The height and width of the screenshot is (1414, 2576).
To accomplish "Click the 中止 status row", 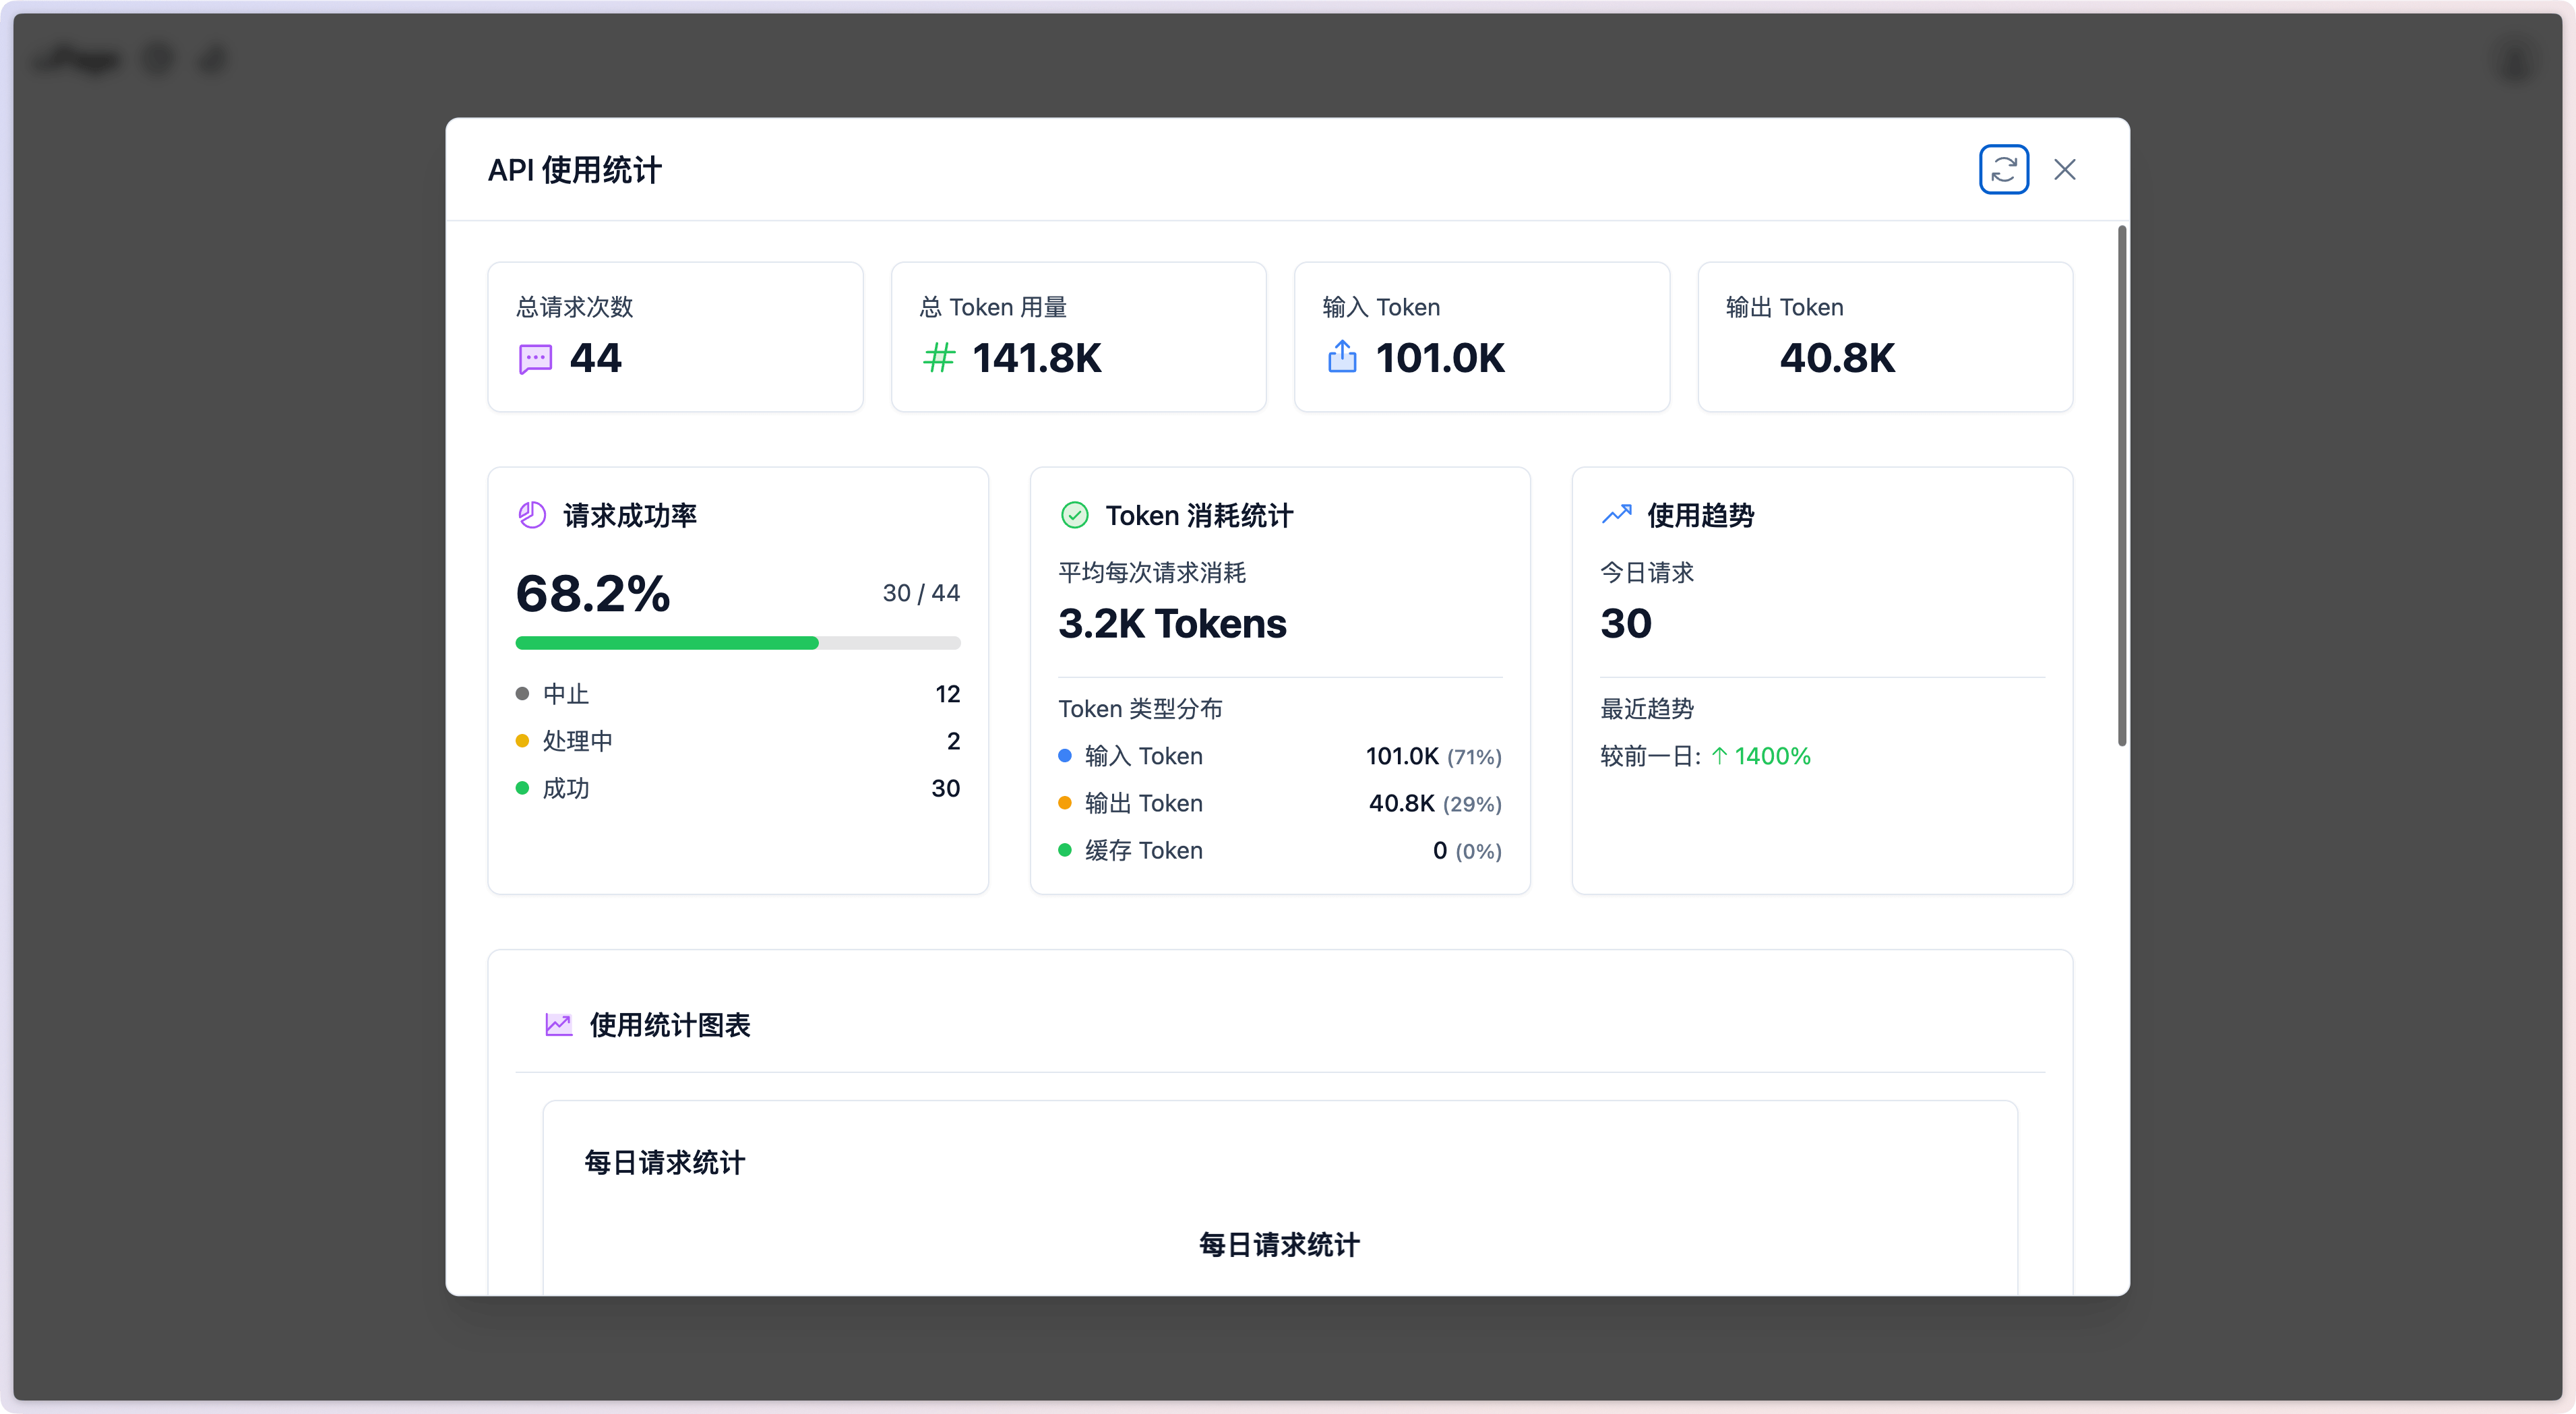I will tap(737, 694).
